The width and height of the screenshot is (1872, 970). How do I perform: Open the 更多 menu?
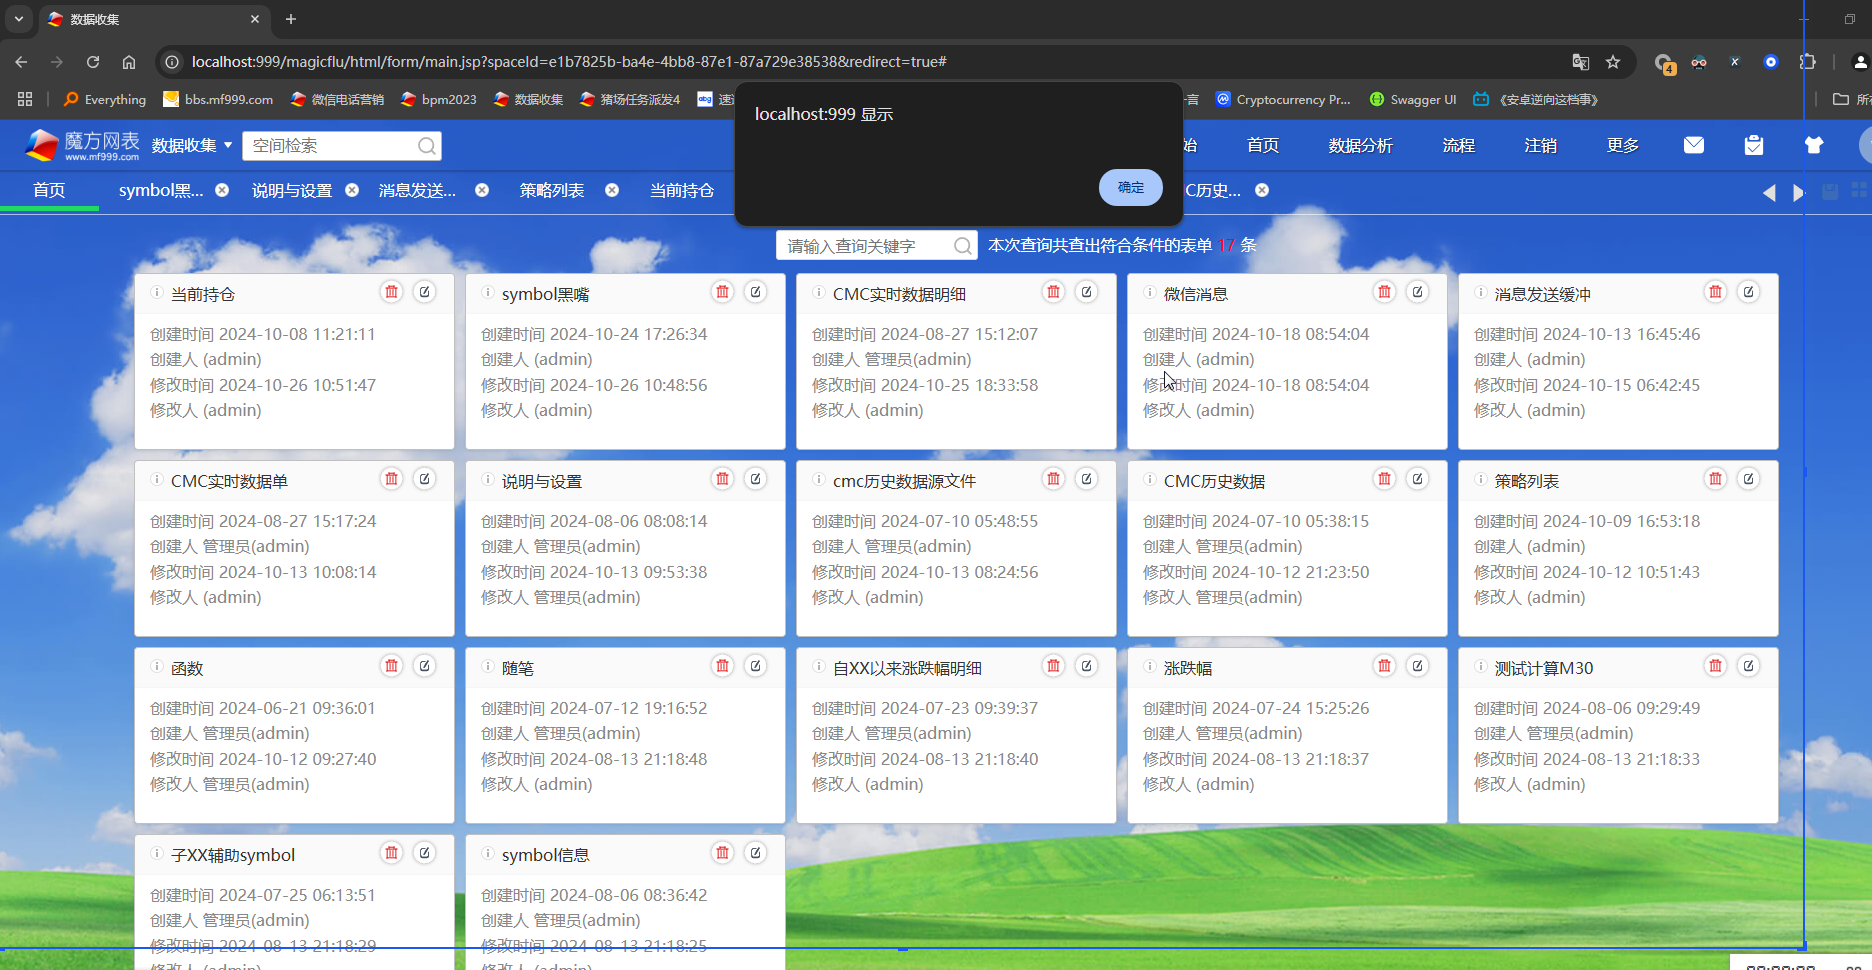(x=1623, y=146)
